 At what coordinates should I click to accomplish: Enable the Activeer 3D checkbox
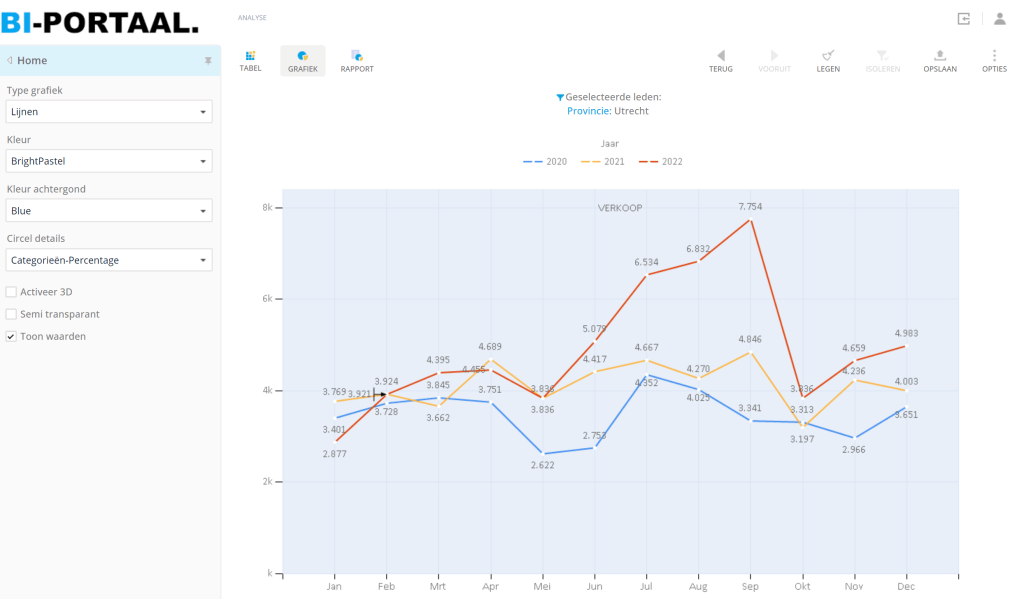[11, 292]
